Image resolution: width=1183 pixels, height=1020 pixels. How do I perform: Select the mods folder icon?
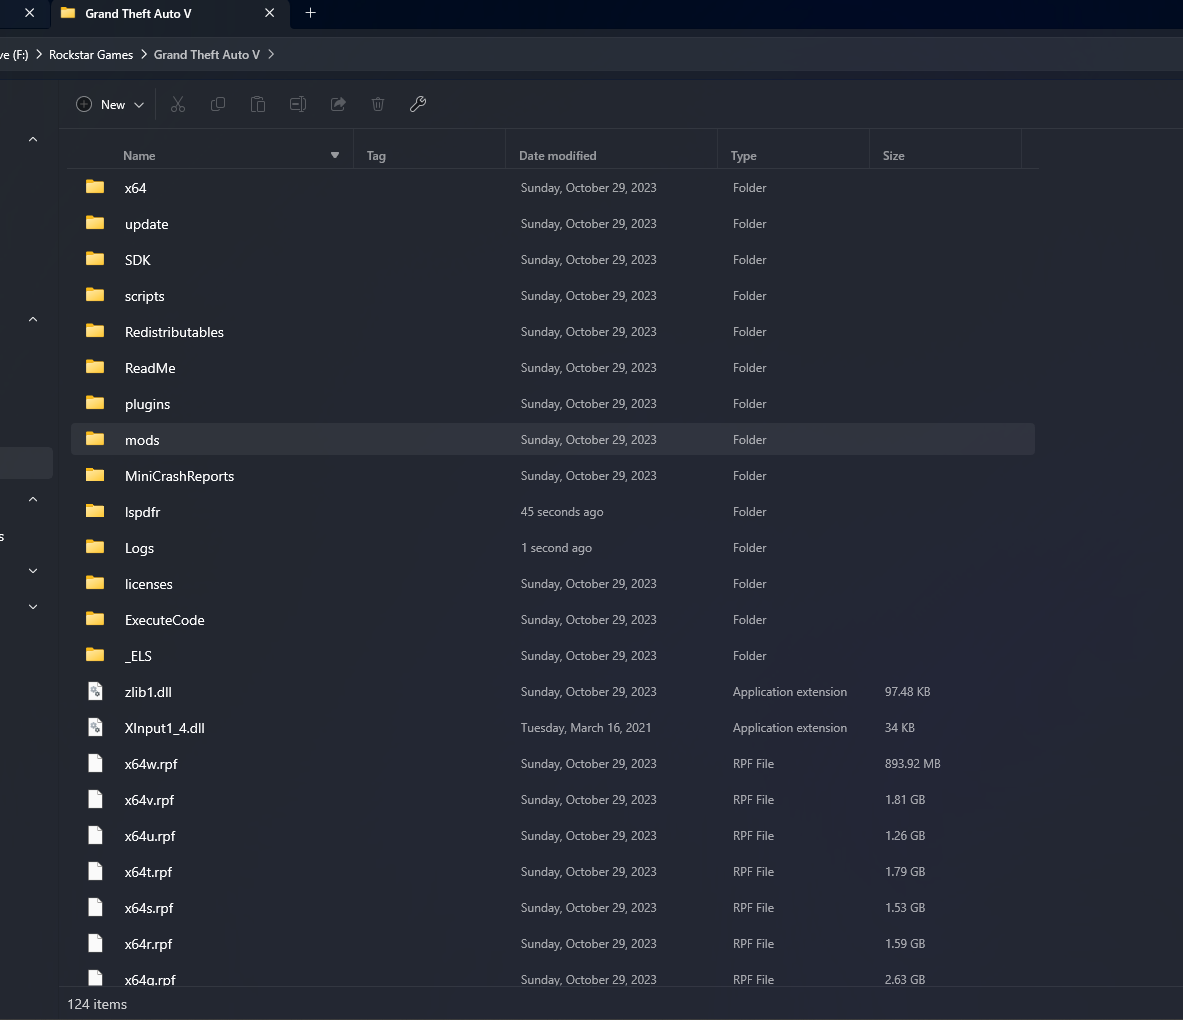point(95,439)
